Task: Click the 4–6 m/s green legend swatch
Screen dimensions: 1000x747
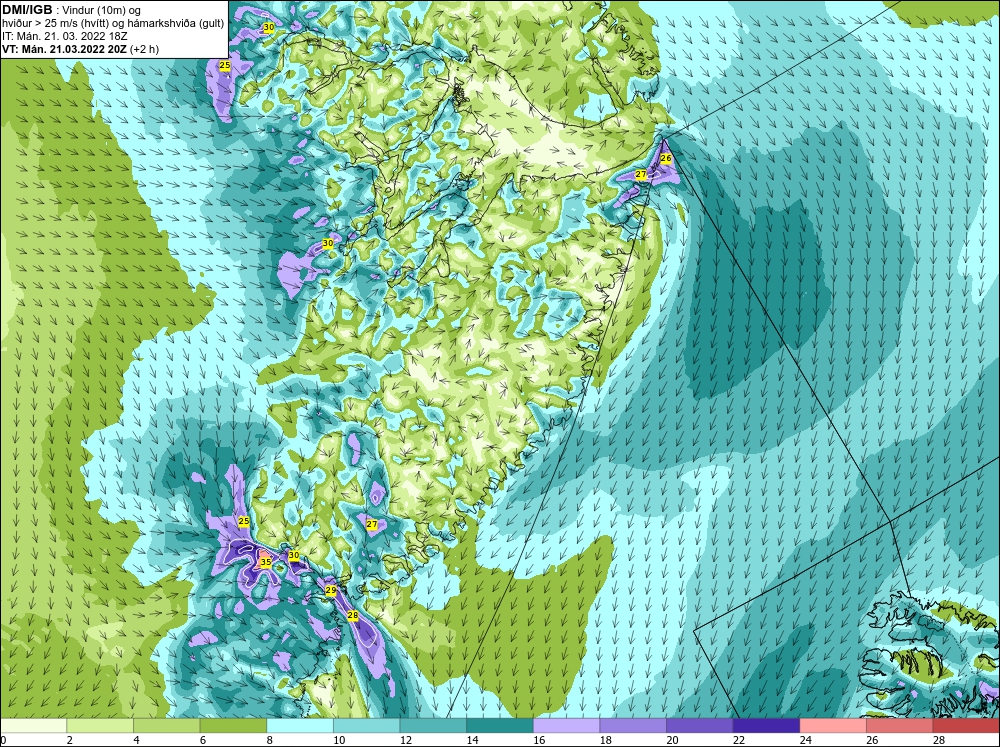Action: (x=166, y=725)
